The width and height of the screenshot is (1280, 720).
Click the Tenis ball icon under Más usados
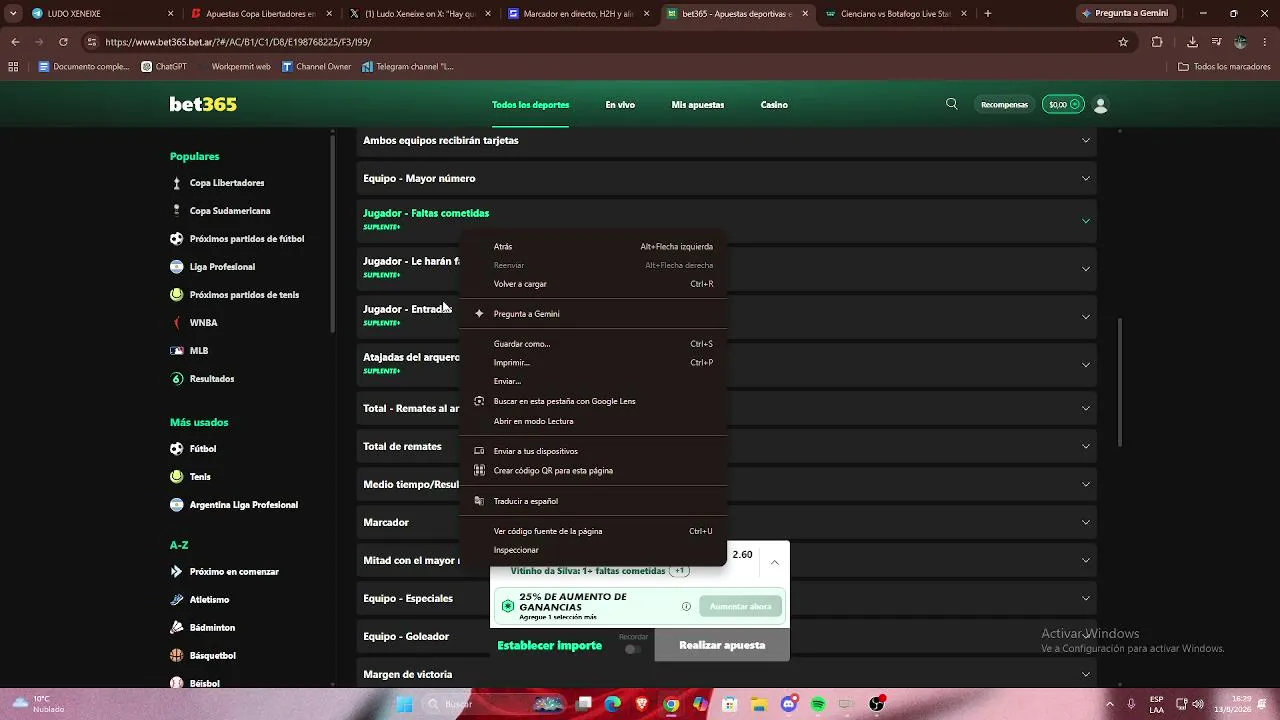(x=177, y=477)
